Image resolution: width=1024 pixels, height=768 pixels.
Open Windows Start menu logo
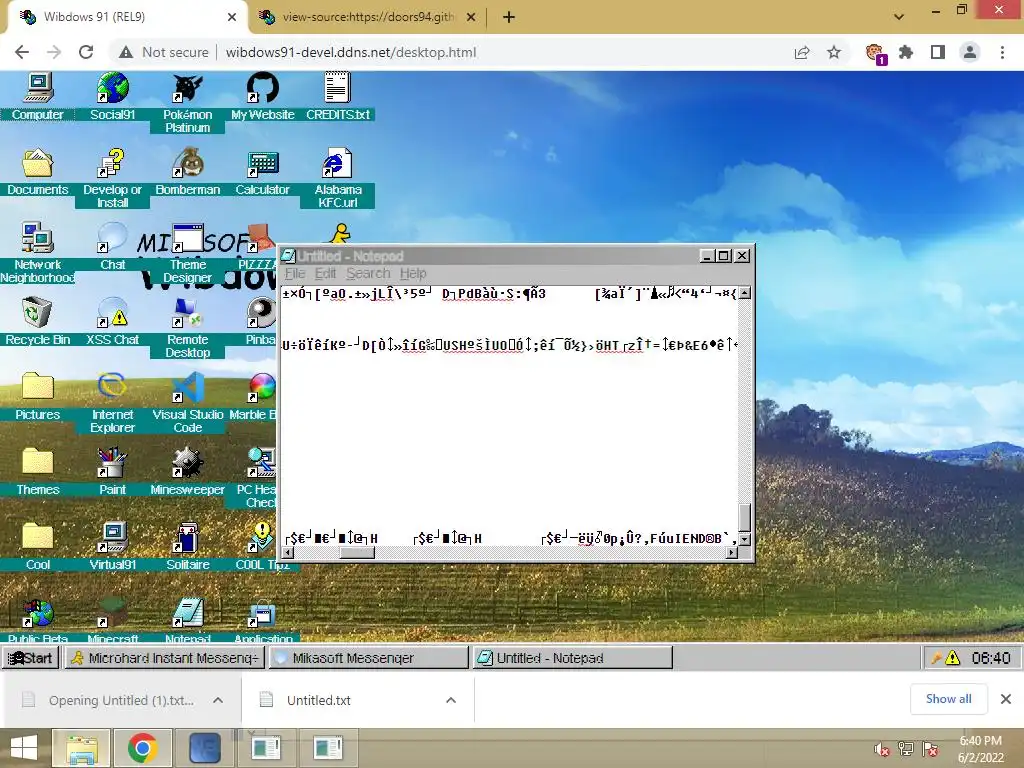point(24,748)
